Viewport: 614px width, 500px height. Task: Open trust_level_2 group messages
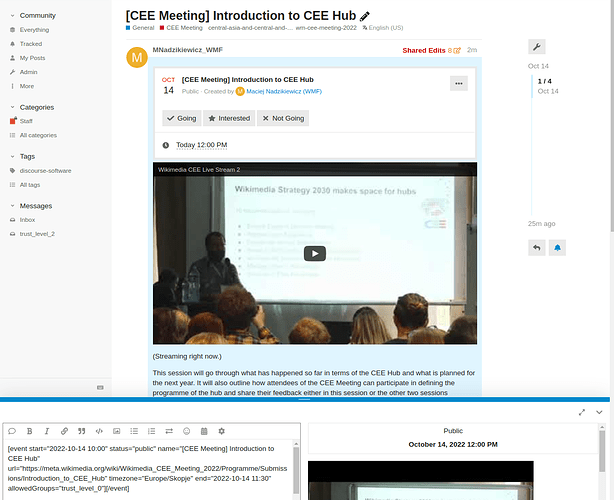pyautogui.click(x=37, y=234)
